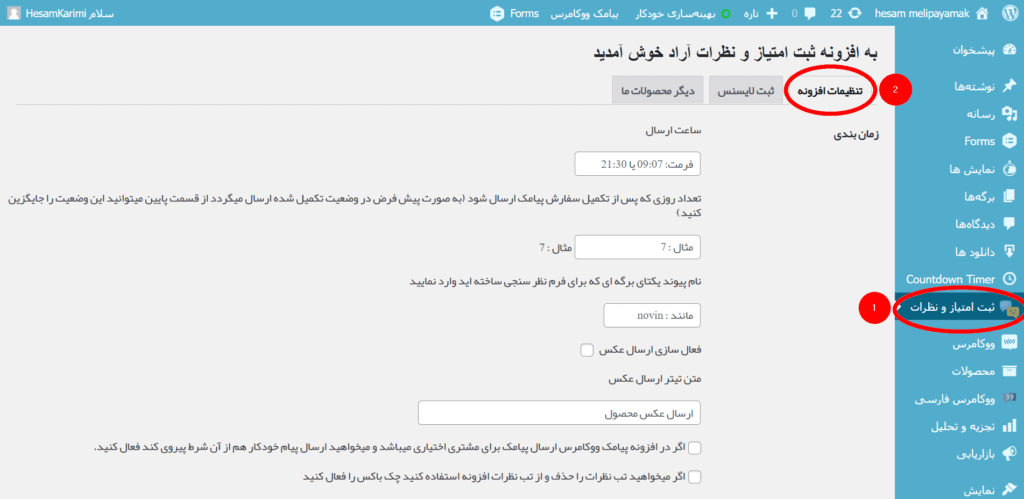Click تازه new content link
Viewport: 1024px width, 499px height.
coord(752,13)
